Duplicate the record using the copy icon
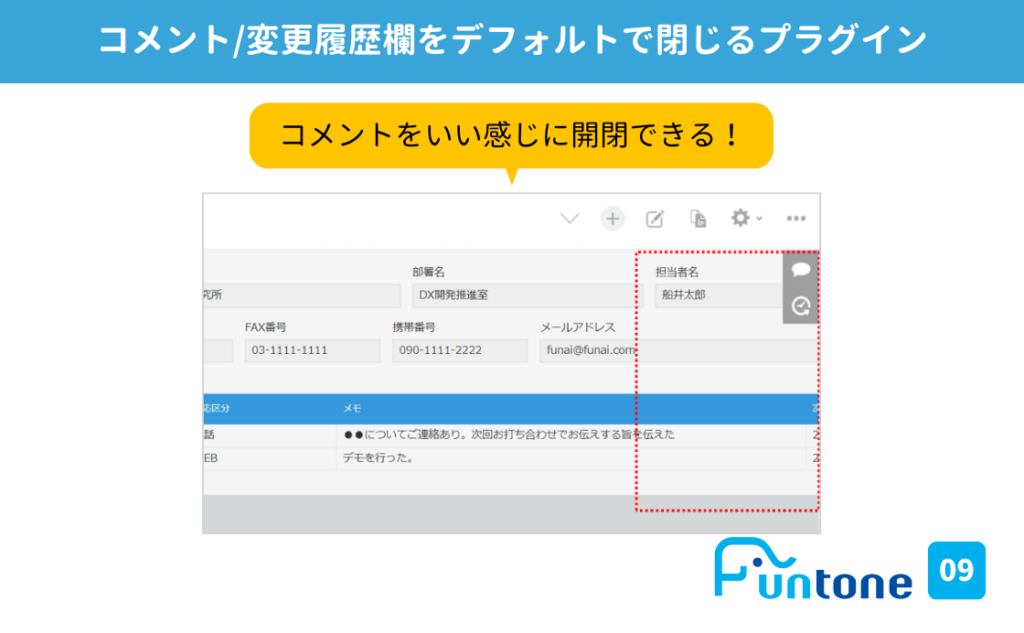Screen dimensions: 1024x633 (698, 218)
